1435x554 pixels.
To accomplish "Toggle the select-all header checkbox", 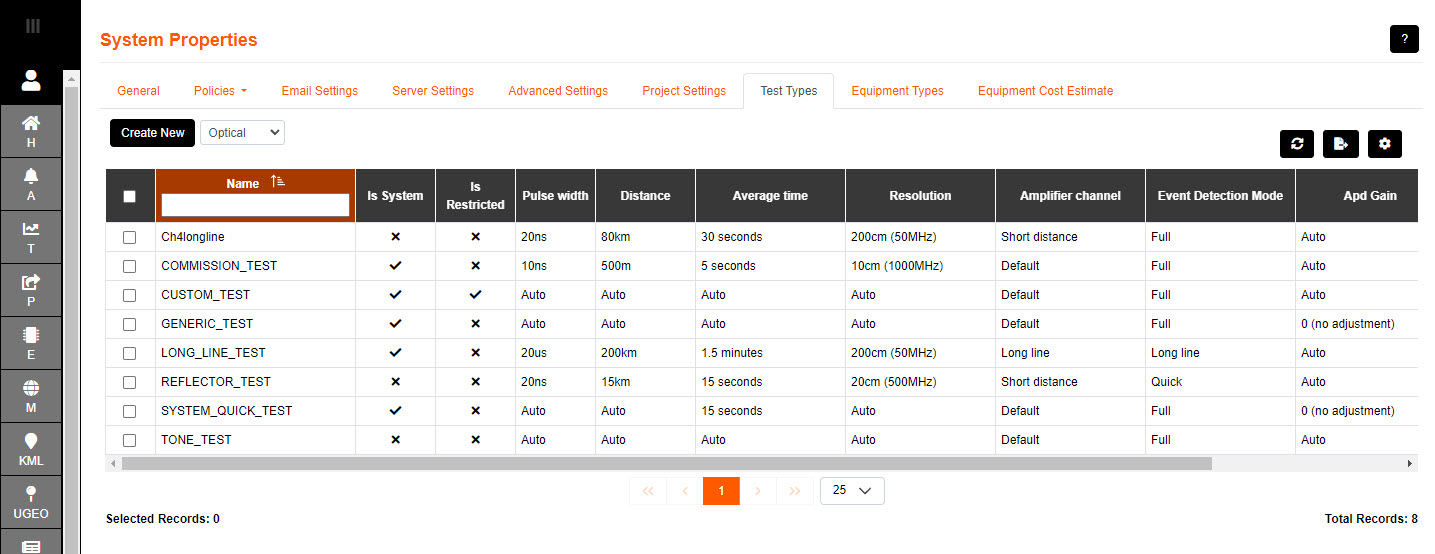I will pyautogui.click(x=129, y=197).
